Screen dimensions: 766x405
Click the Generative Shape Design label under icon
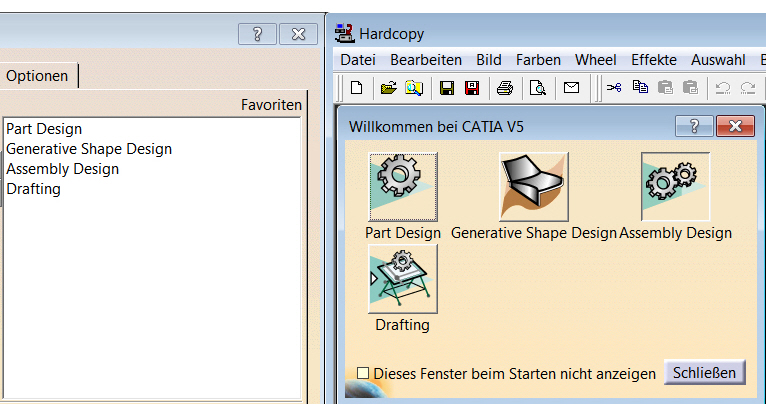(x=534, y=233)
